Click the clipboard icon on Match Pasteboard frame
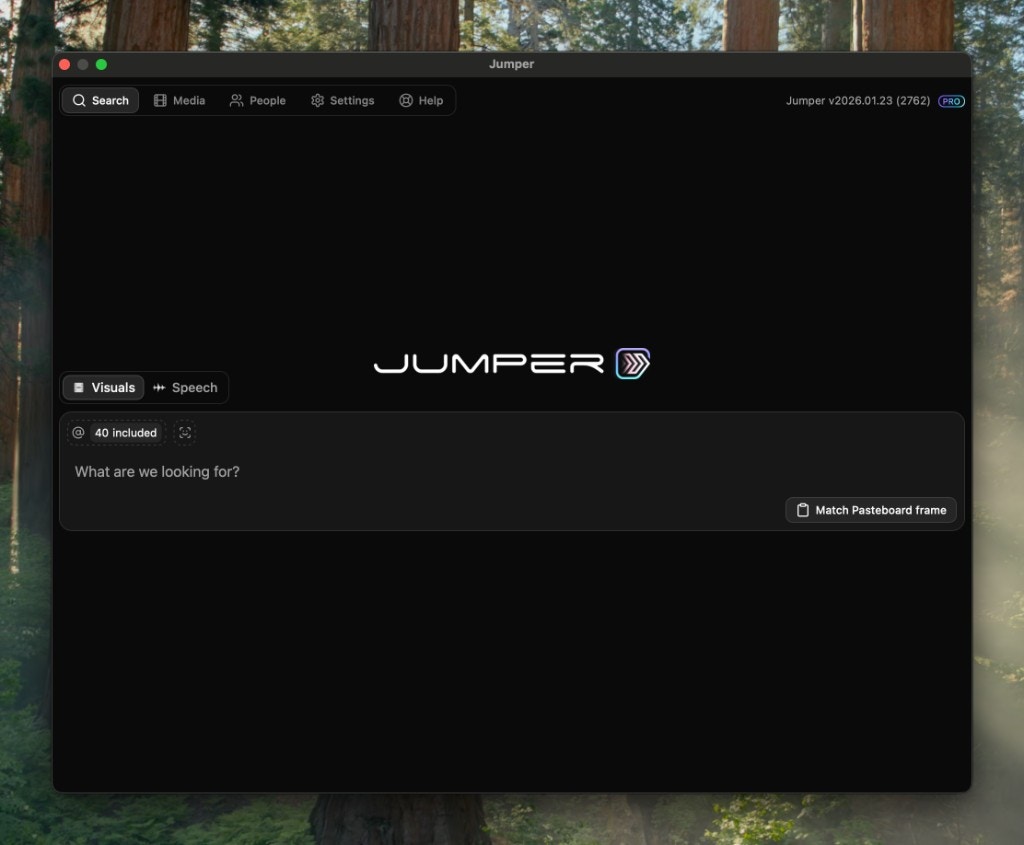The width and height of the screenshot is (1024, 845). 802,510
